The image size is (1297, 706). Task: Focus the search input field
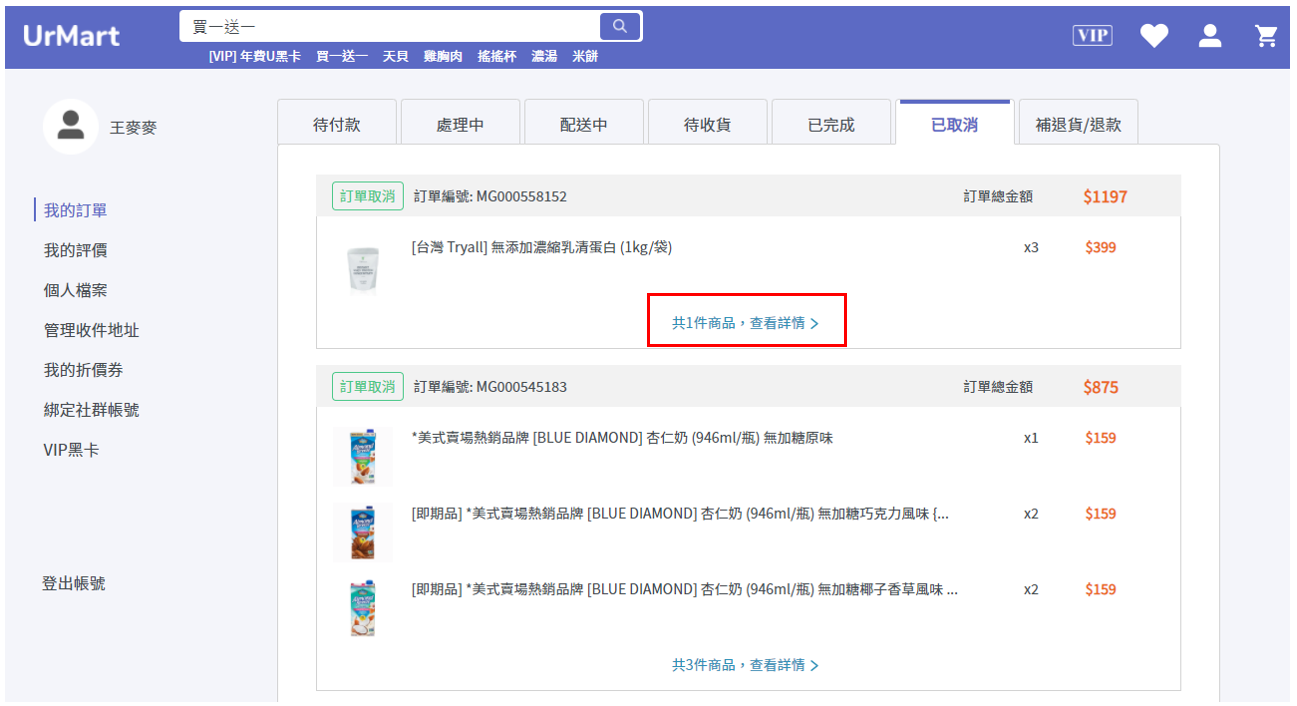(390, 26)
